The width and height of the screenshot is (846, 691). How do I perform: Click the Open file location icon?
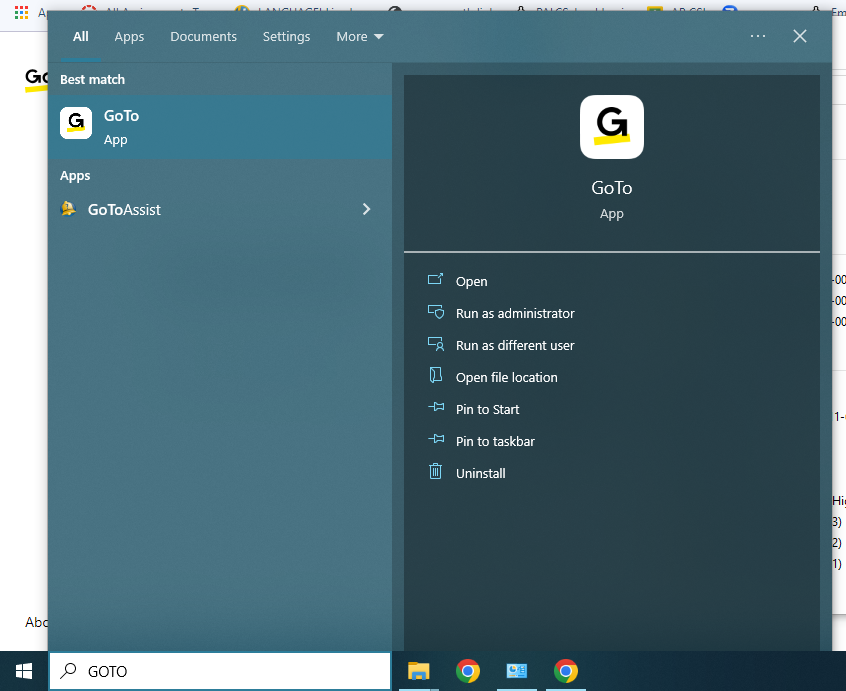(435, 375)
